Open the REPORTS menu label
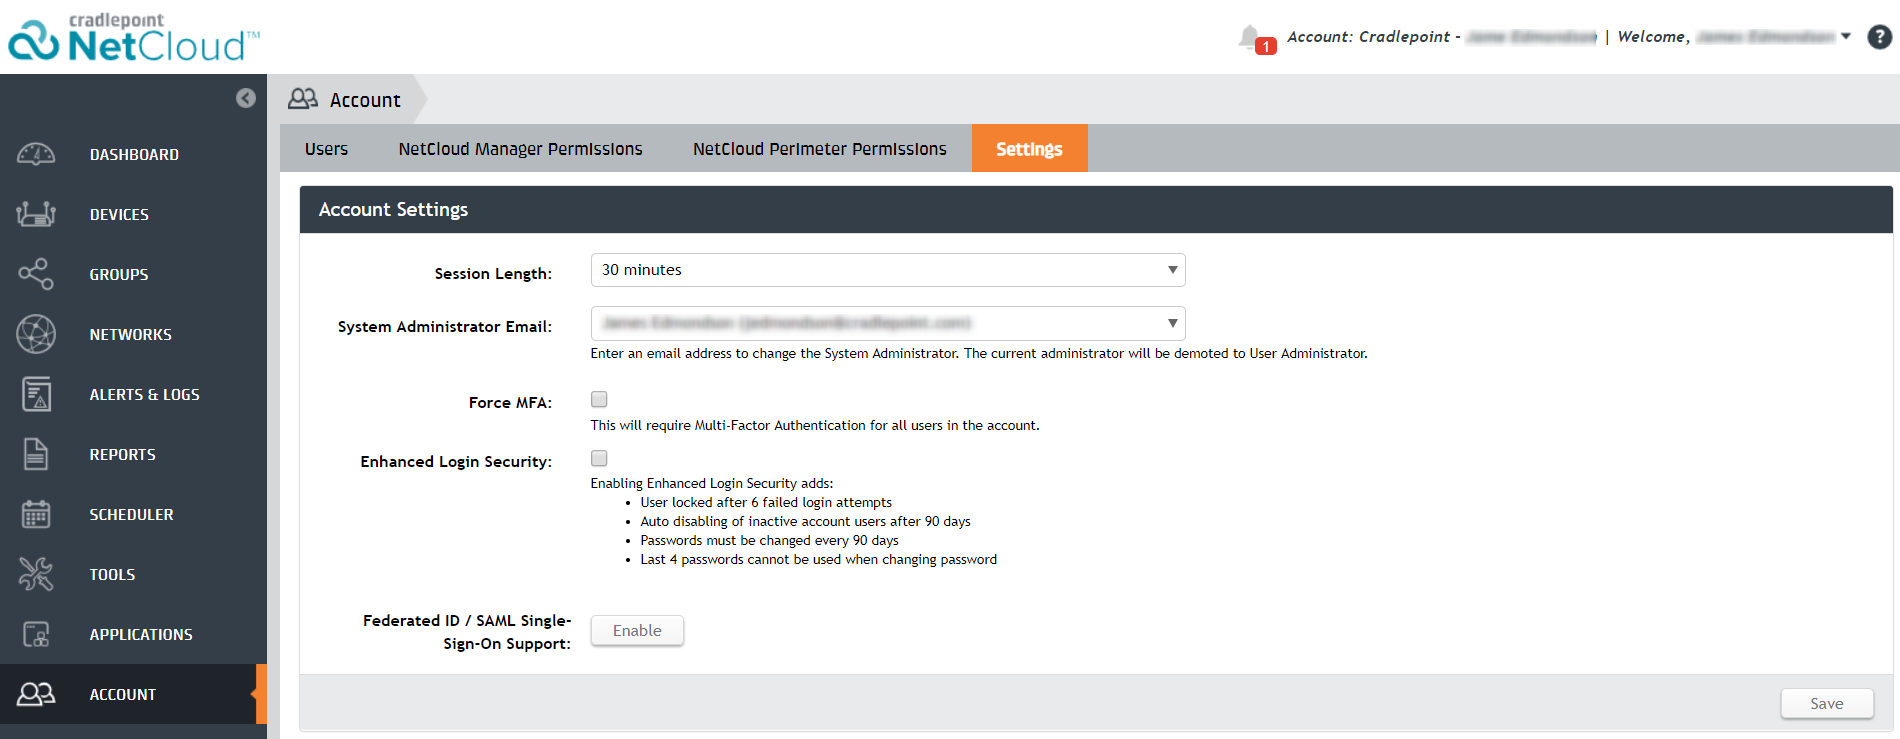This screenshot has width=1900, height=739. click(x=123, y=455)
